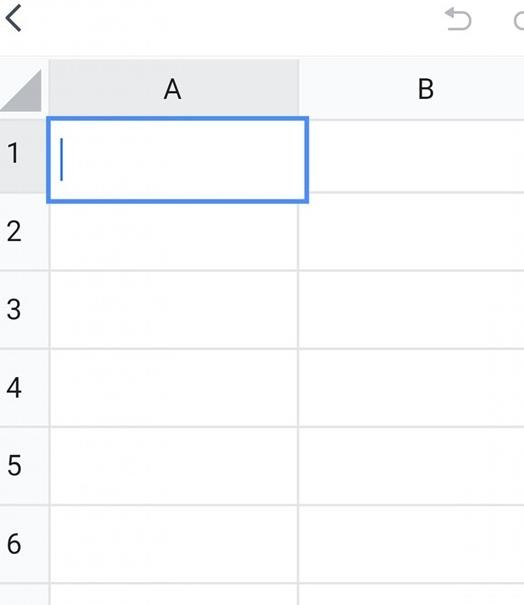Select row 4 header
The image size is (524, 605).
24,388
